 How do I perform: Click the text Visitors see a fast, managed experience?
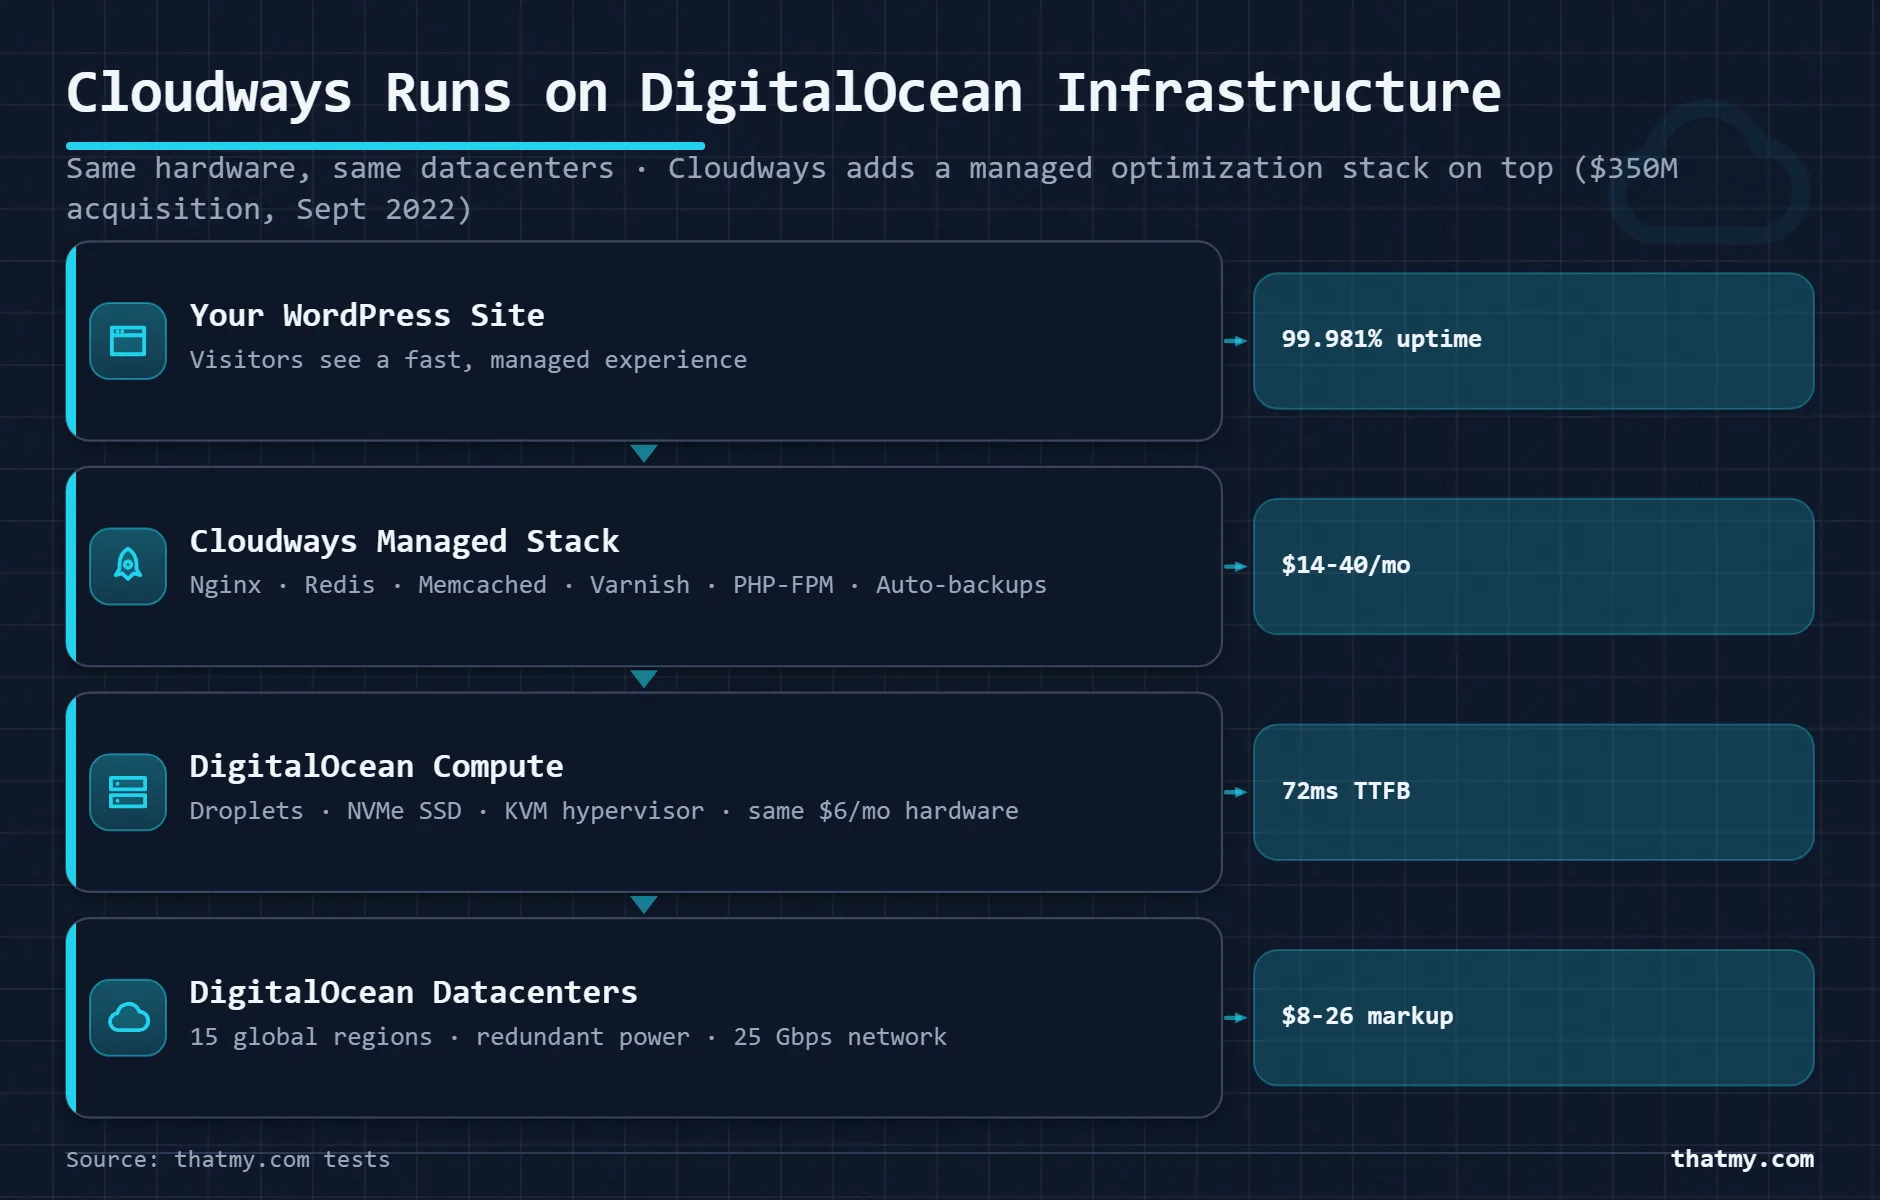[x=468, y=360]
